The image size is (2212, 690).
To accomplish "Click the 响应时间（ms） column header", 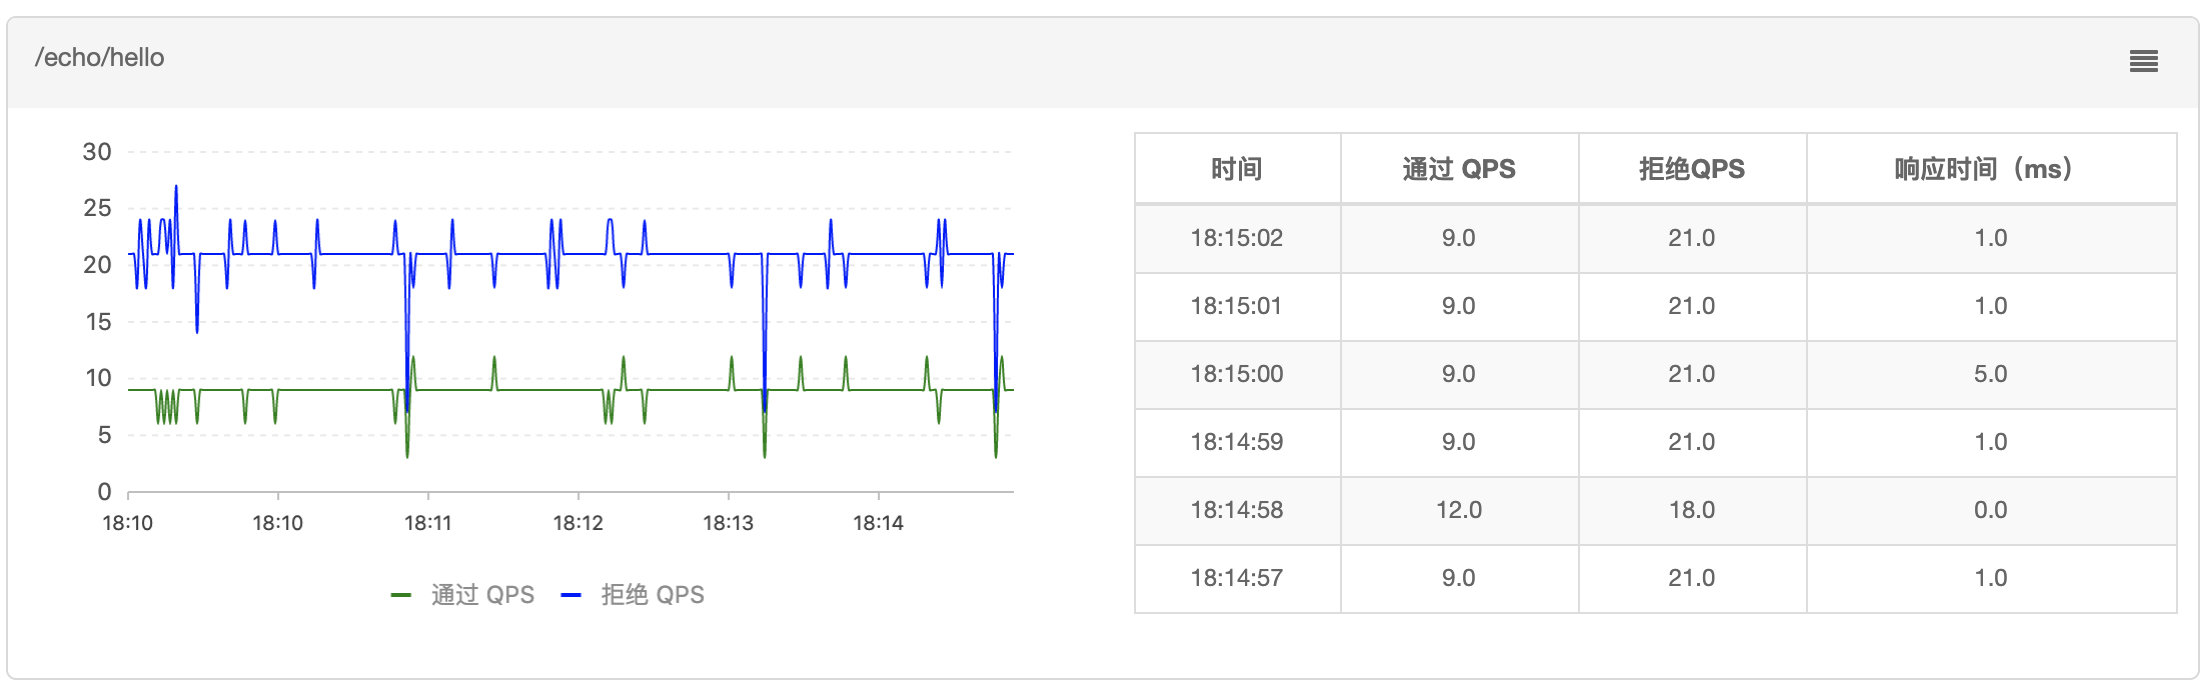I will (x=1990, y=169).
